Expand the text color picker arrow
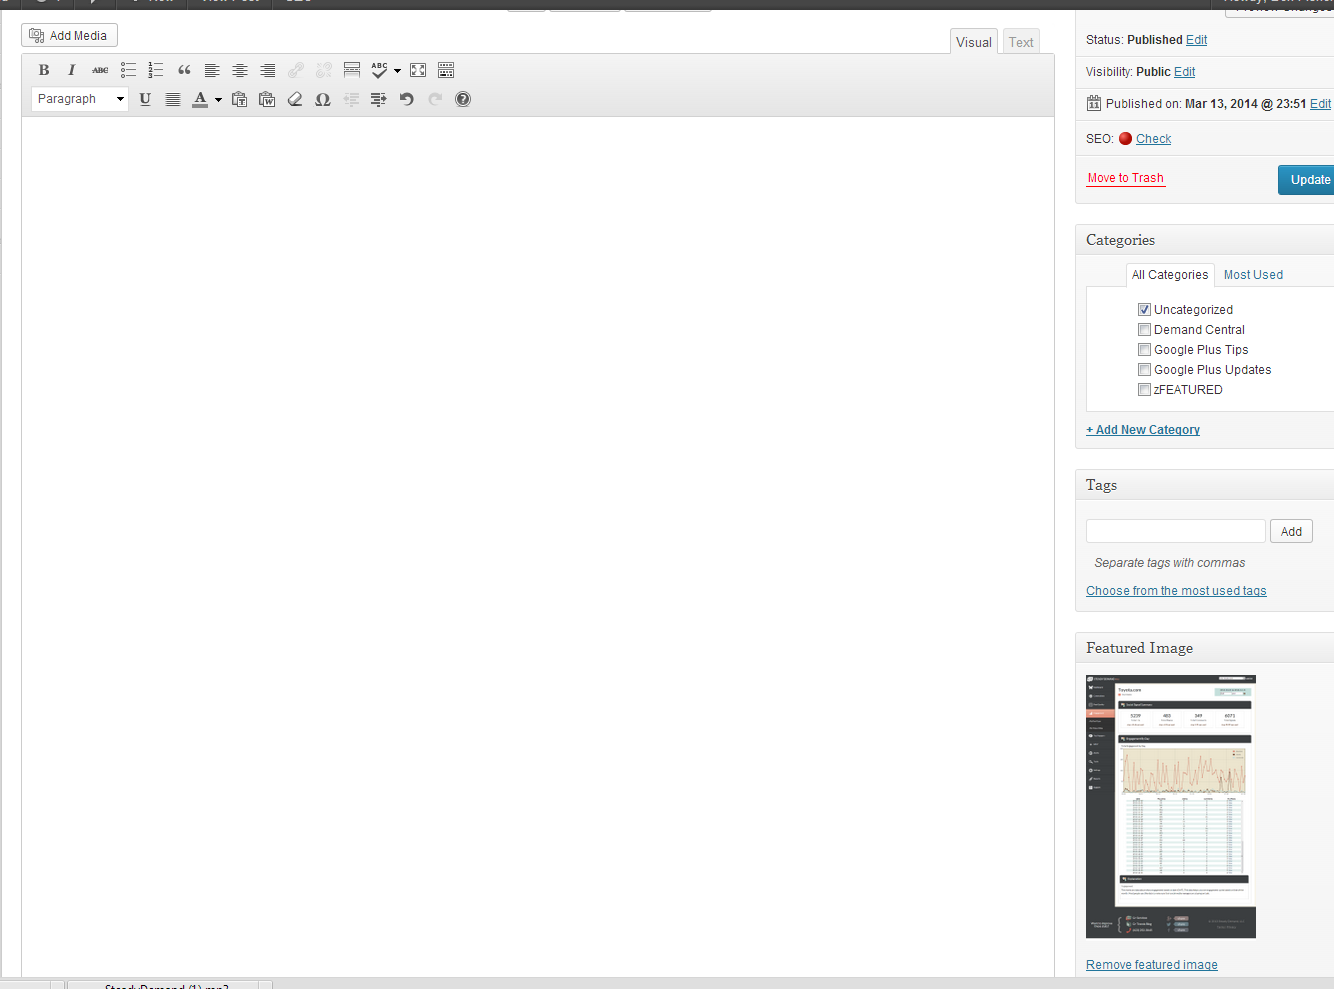Viewport: 1334px width, 989px height. coord(218,99)
